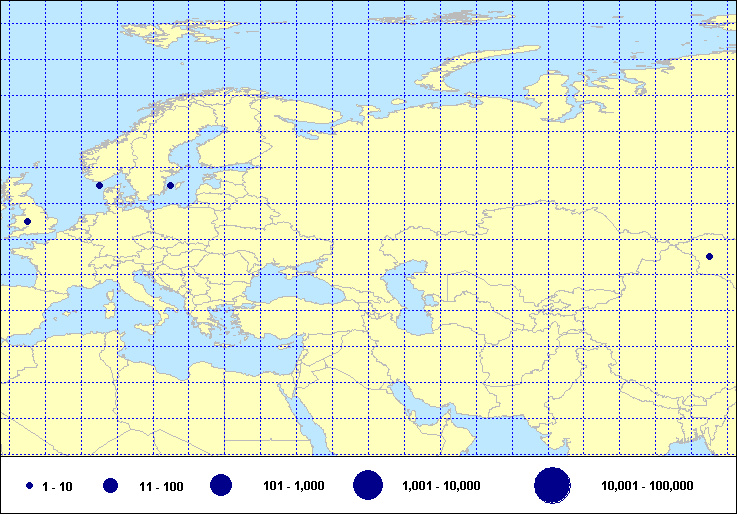Select the legend circle for 1,001 - 10,000

(368, 486)
